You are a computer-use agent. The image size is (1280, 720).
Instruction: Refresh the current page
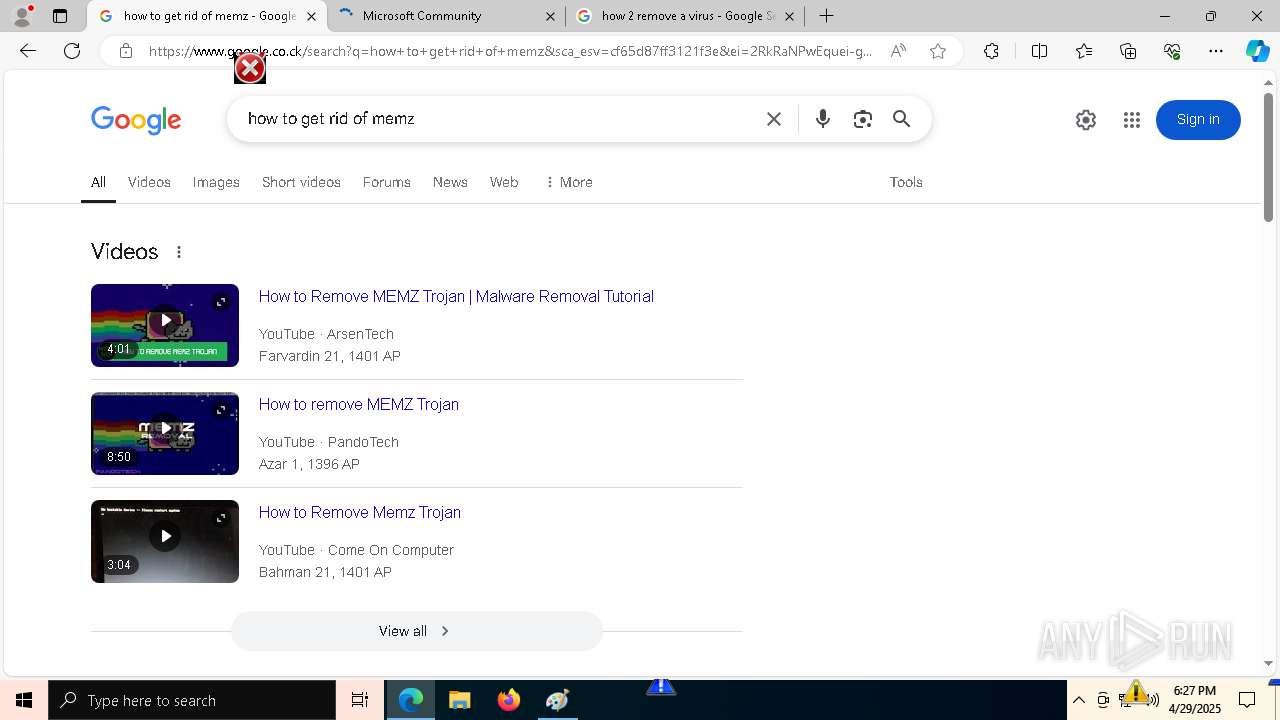click(x=72, y=51)
